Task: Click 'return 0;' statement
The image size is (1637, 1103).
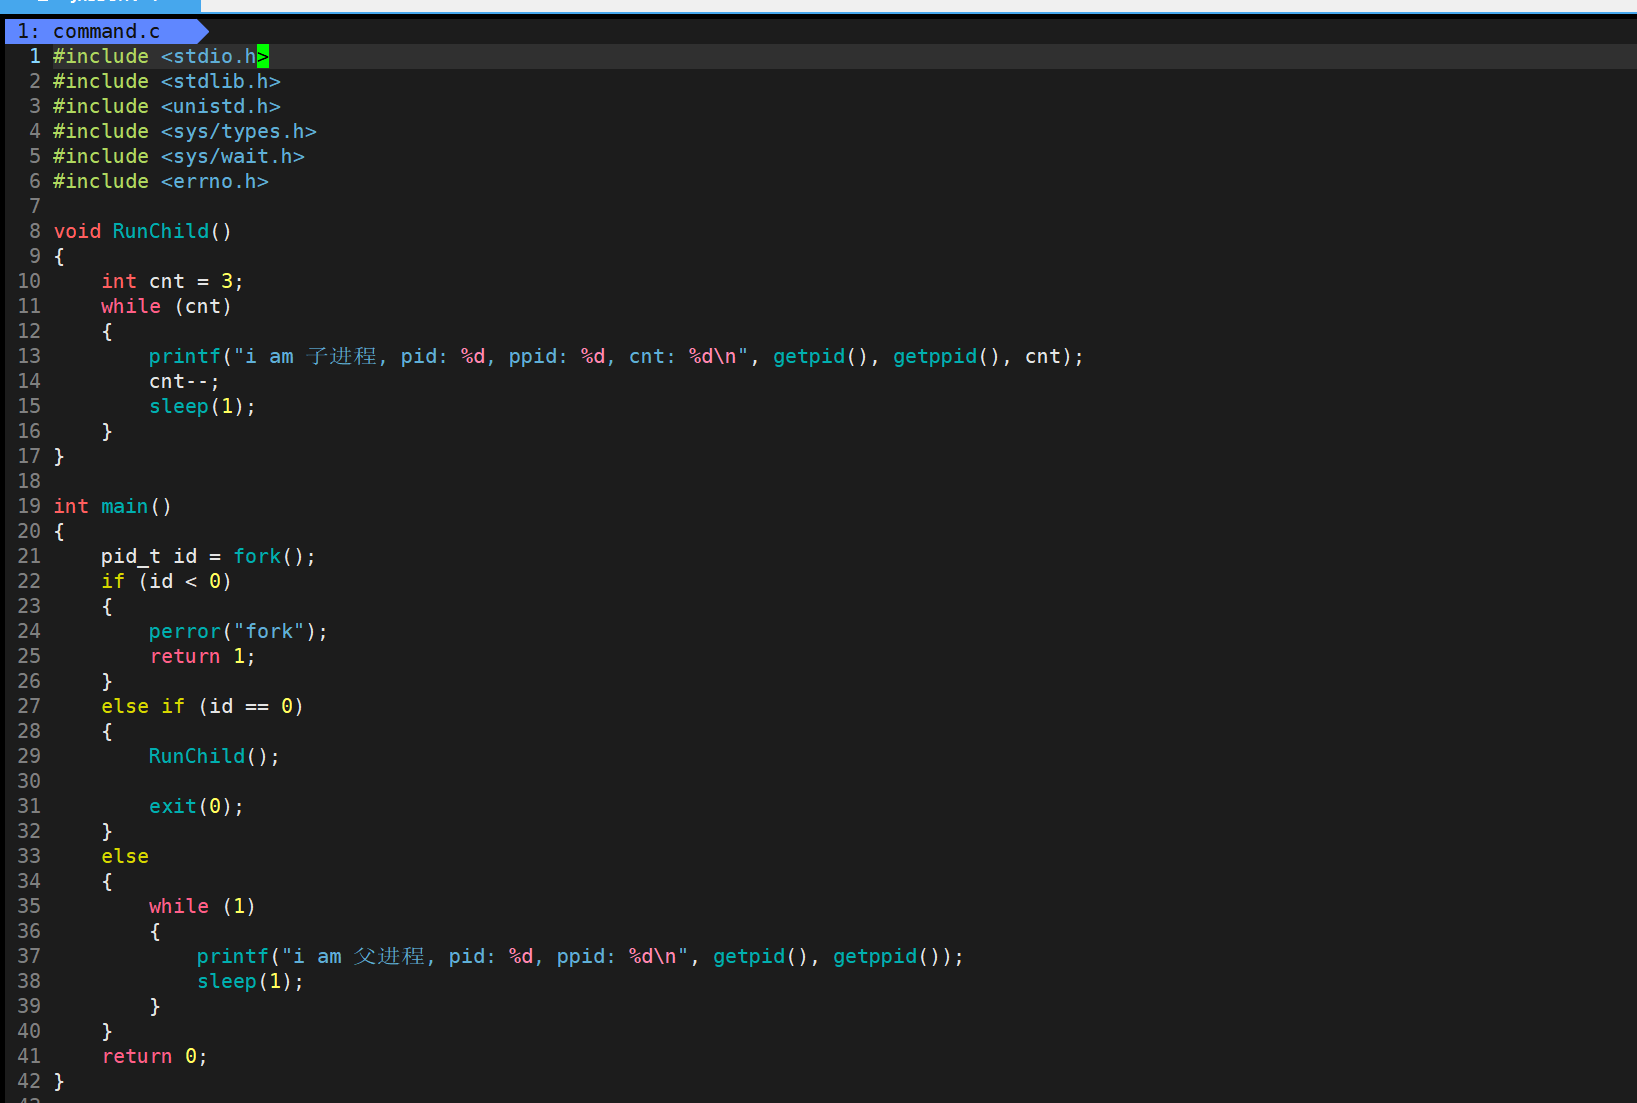Action: pos(154,1056)
